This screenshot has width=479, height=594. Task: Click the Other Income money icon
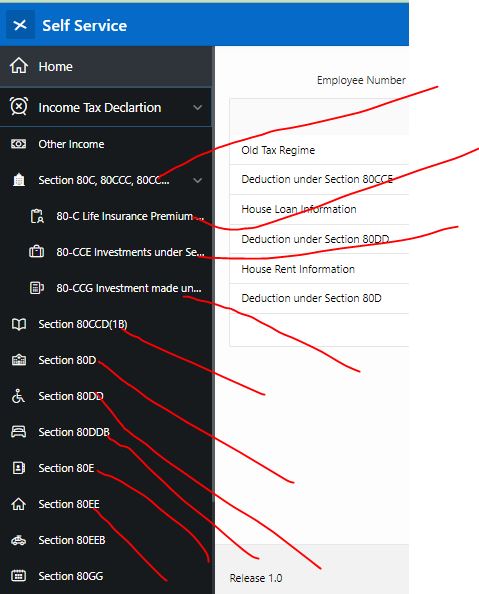click(x=19, y=144)
